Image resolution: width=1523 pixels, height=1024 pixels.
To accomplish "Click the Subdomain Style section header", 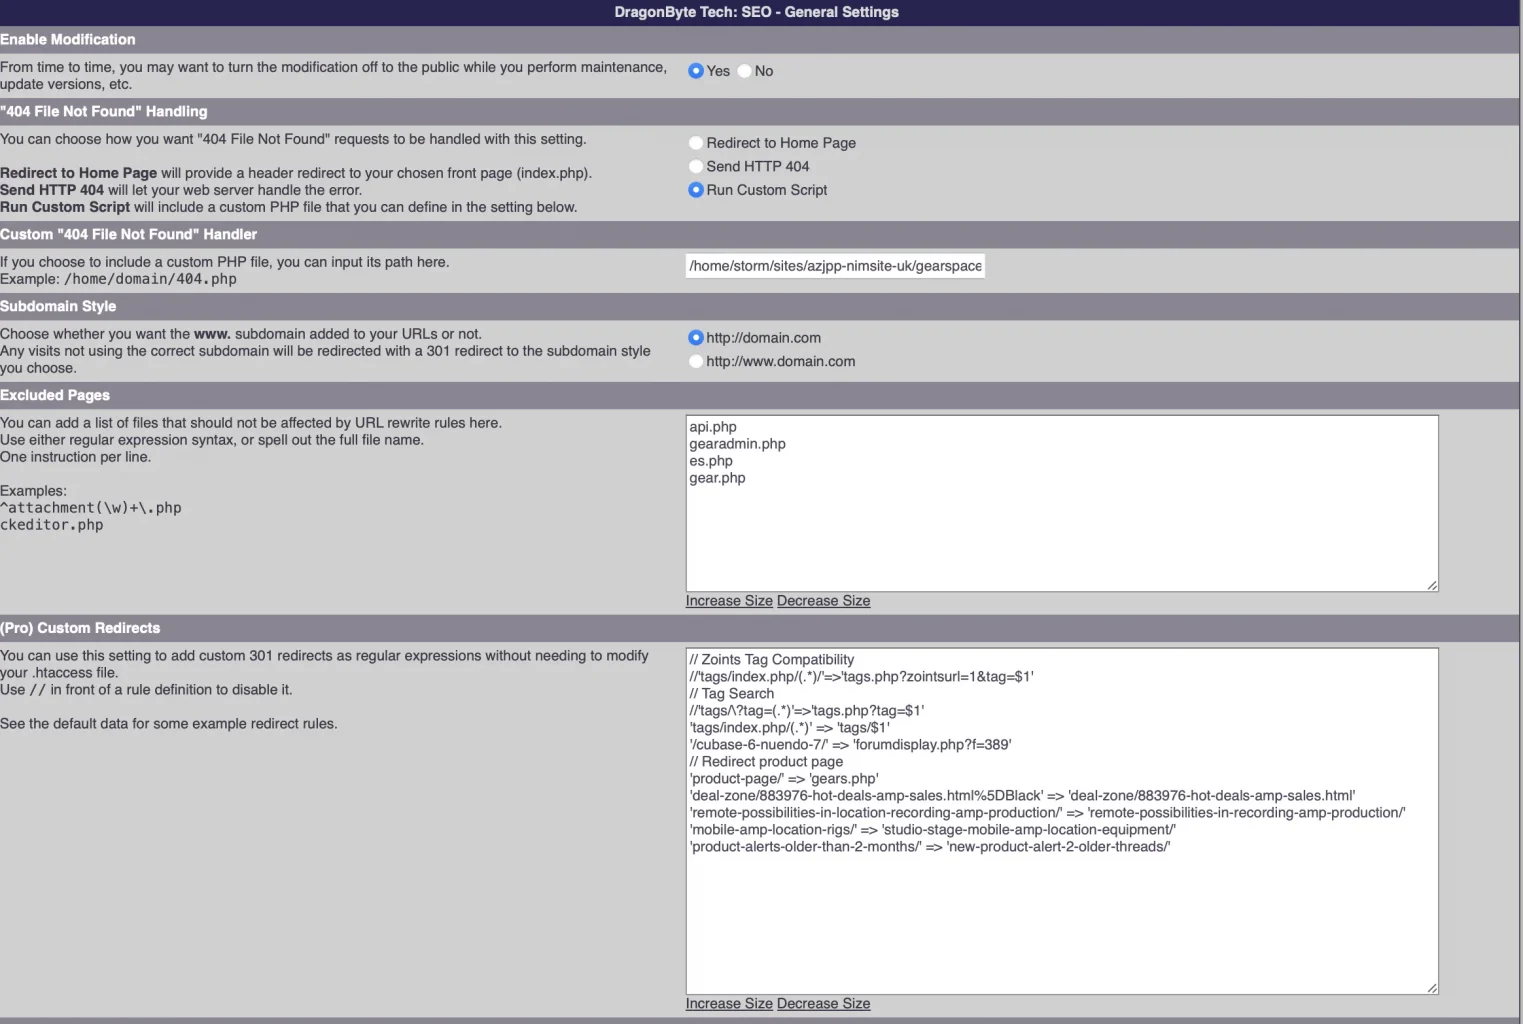I will click(58, 306).
